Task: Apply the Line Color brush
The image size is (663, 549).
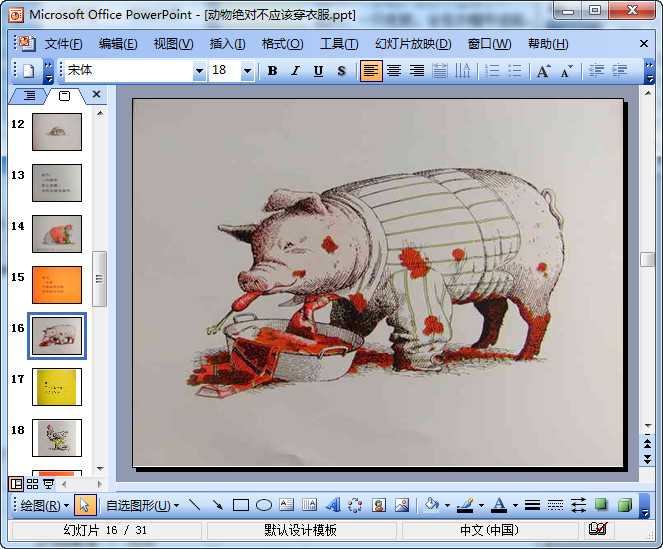Action: point(465,505)
